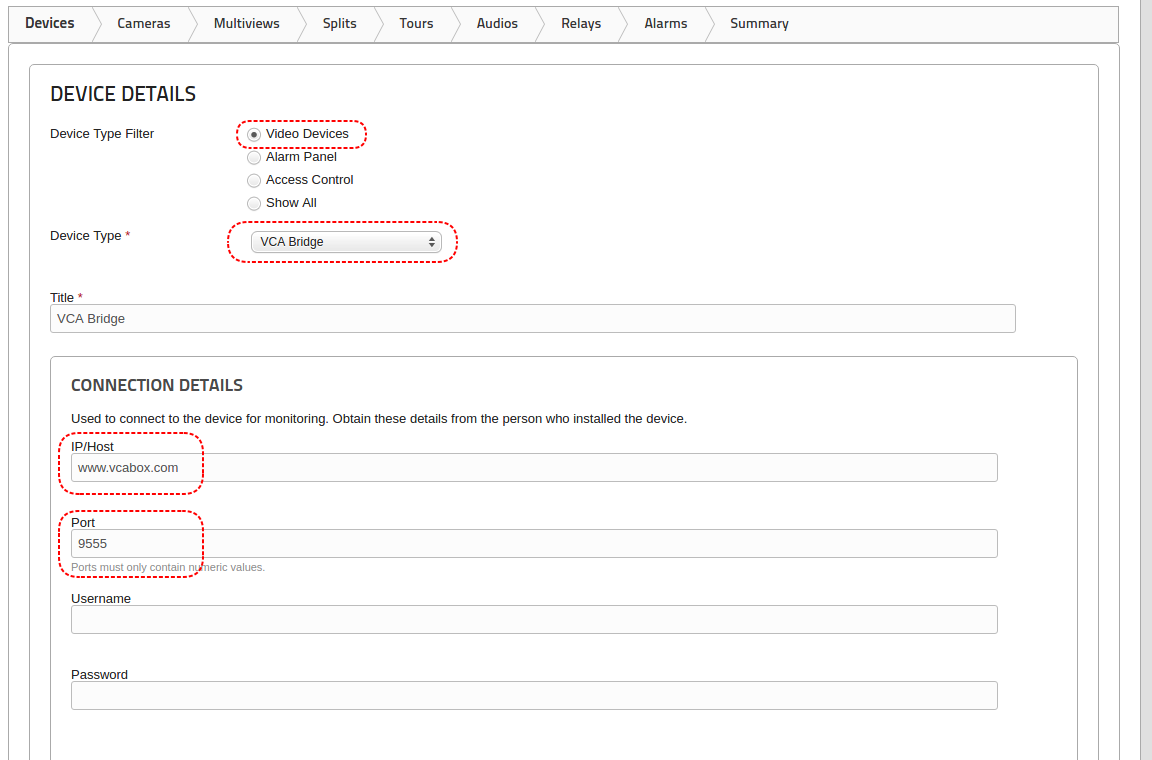Select the Access Control radio button
Viewport: 1152px width, 760px height.
tap(253, 180)
